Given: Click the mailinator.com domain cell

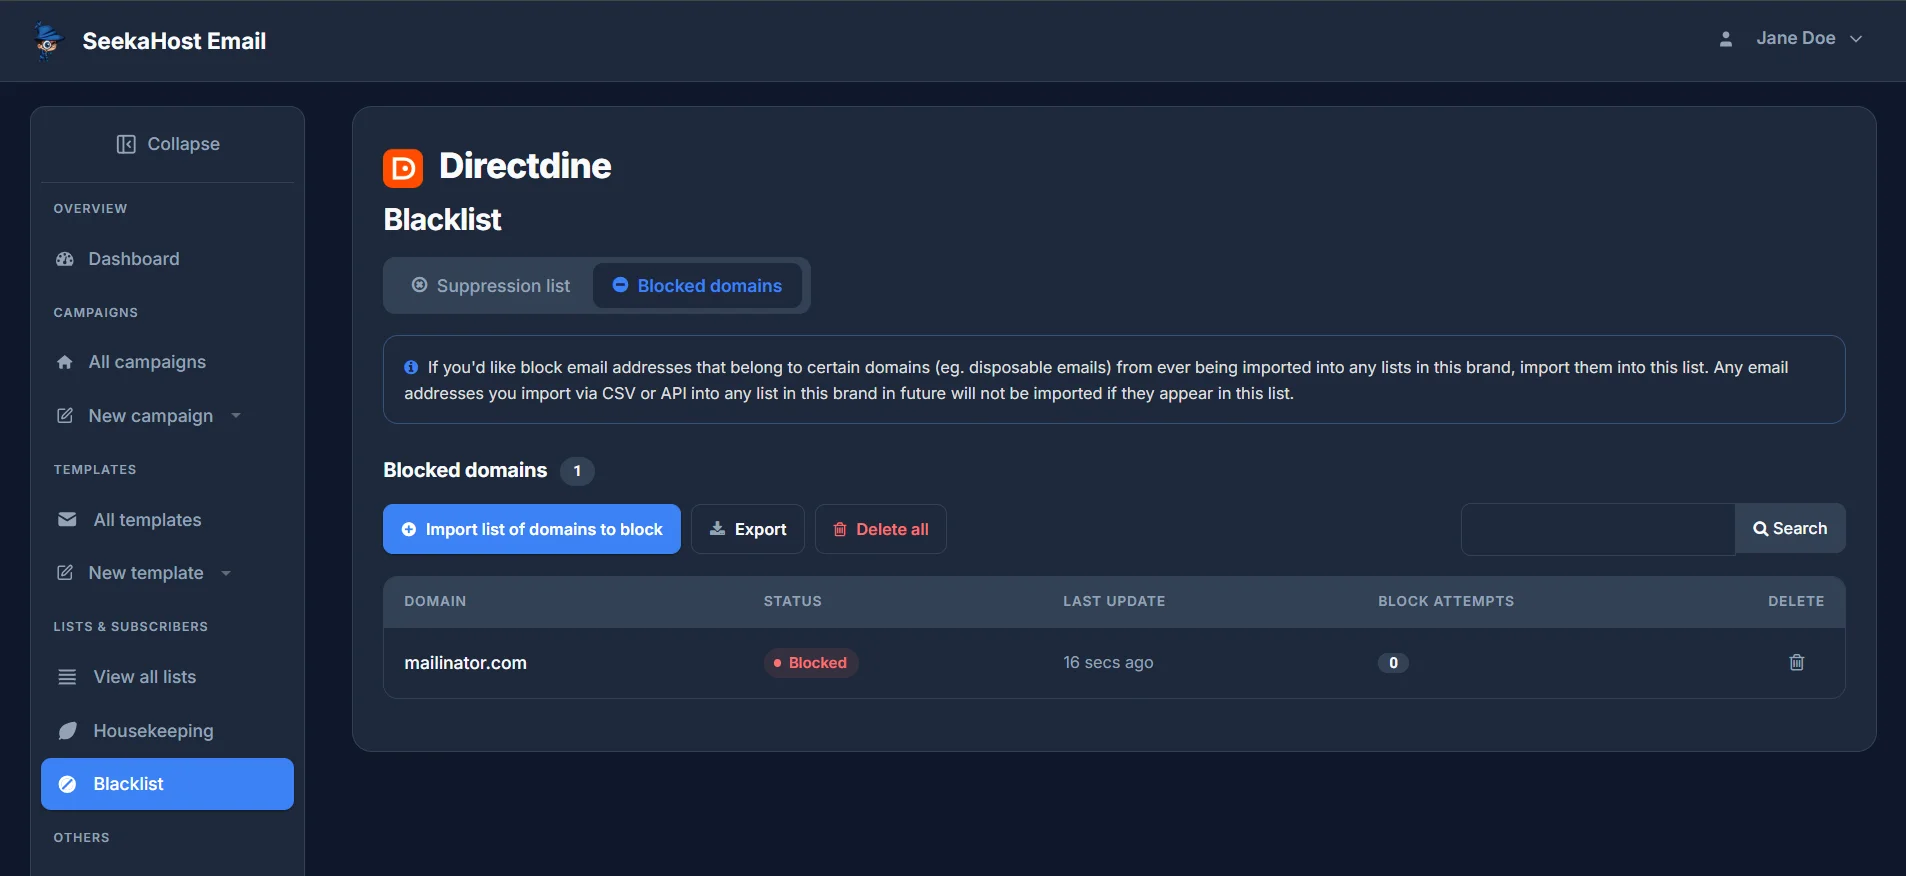Looking at the screenshot, I should [465, 663].
